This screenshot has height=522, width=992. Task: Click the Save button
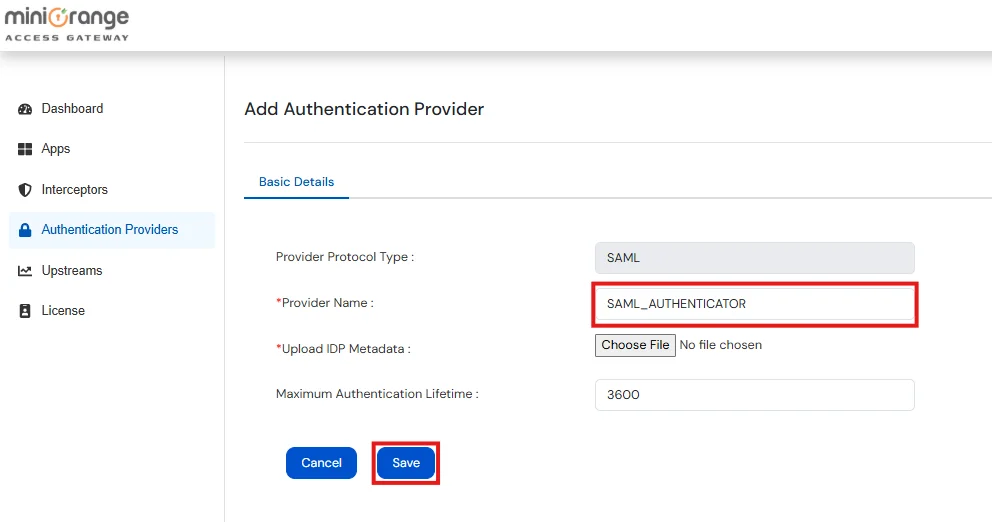[x=406, y=463]
